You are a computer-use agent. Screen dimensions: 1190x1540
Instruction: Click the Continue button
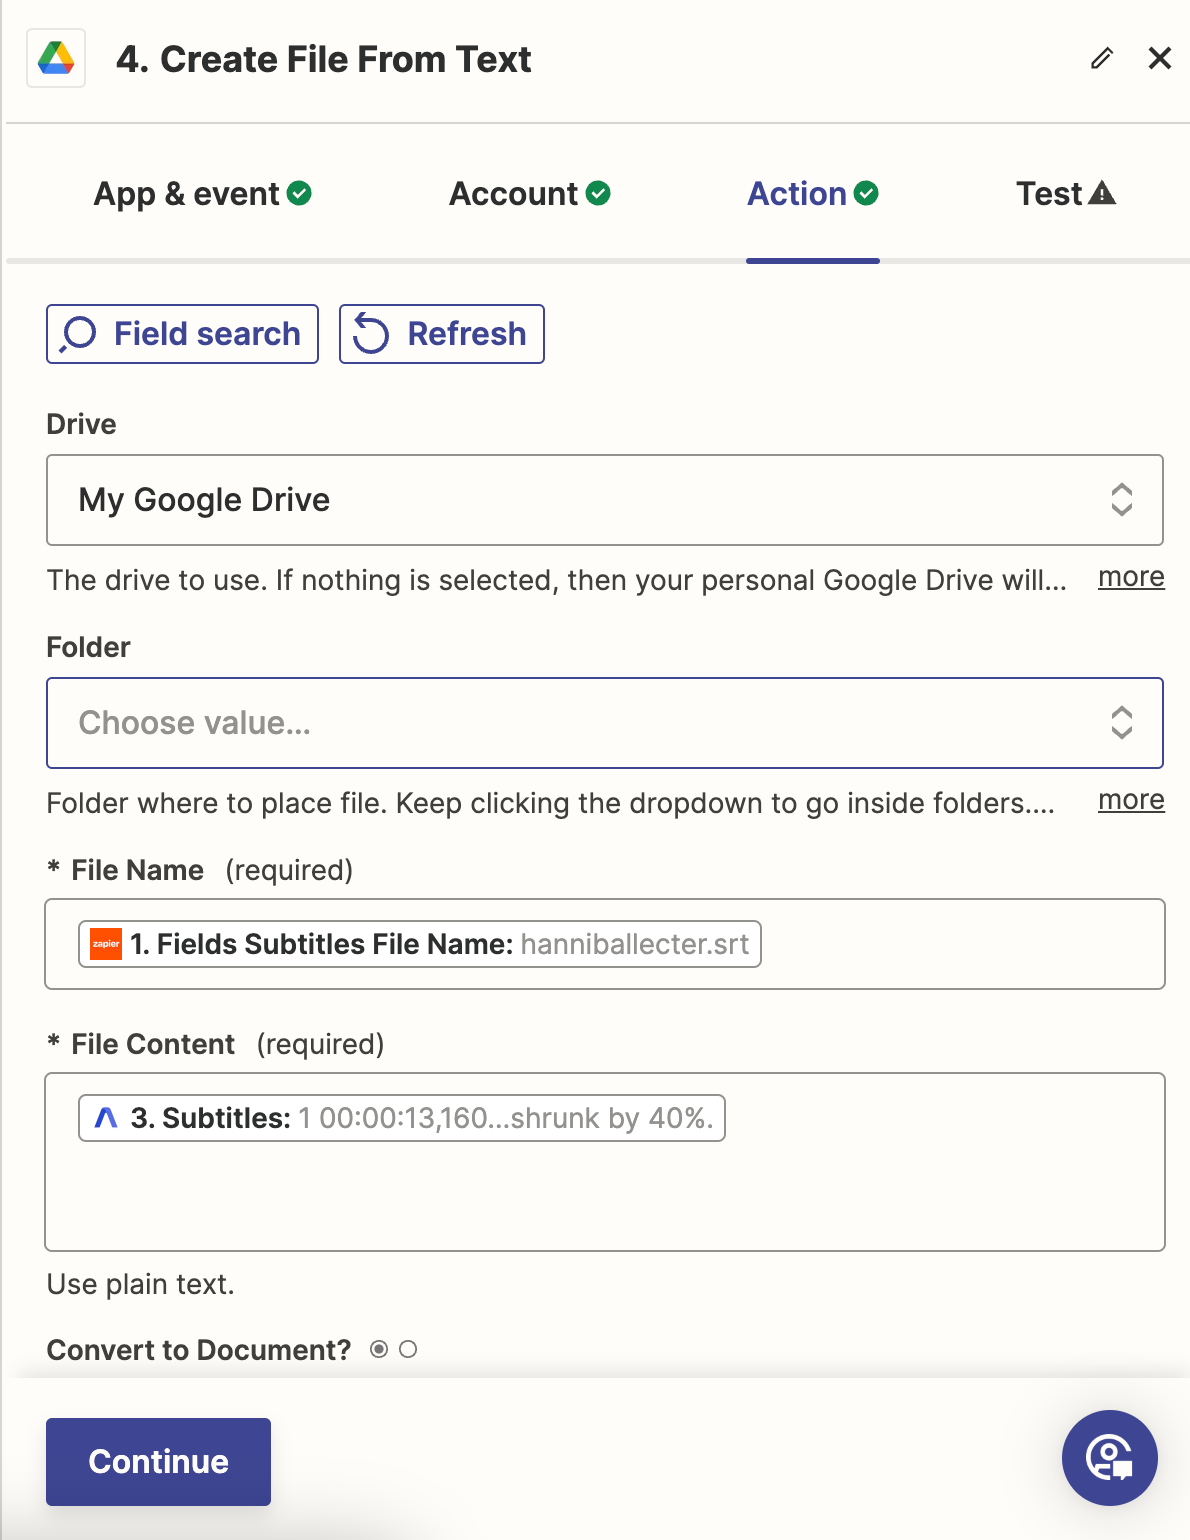(x=158, y=1462)
